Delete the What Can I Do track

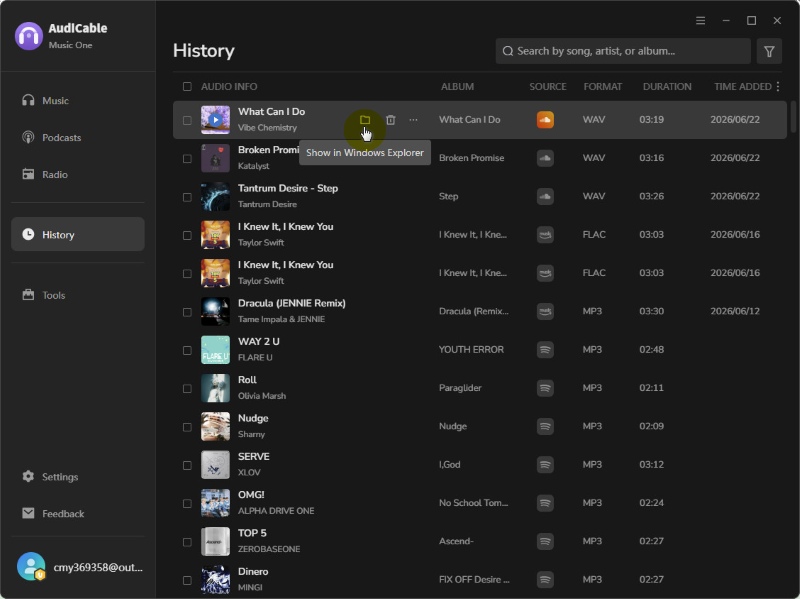click(390, 120)
